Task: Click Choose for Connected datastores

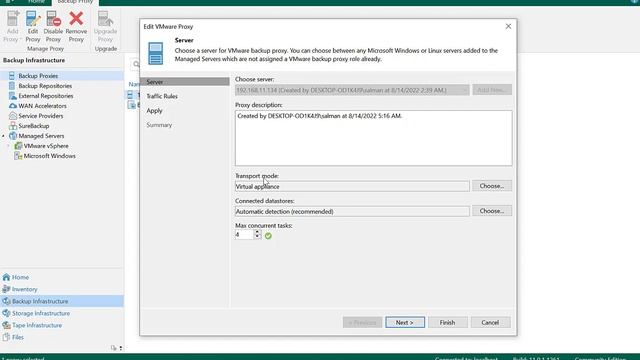Action: 492,211
